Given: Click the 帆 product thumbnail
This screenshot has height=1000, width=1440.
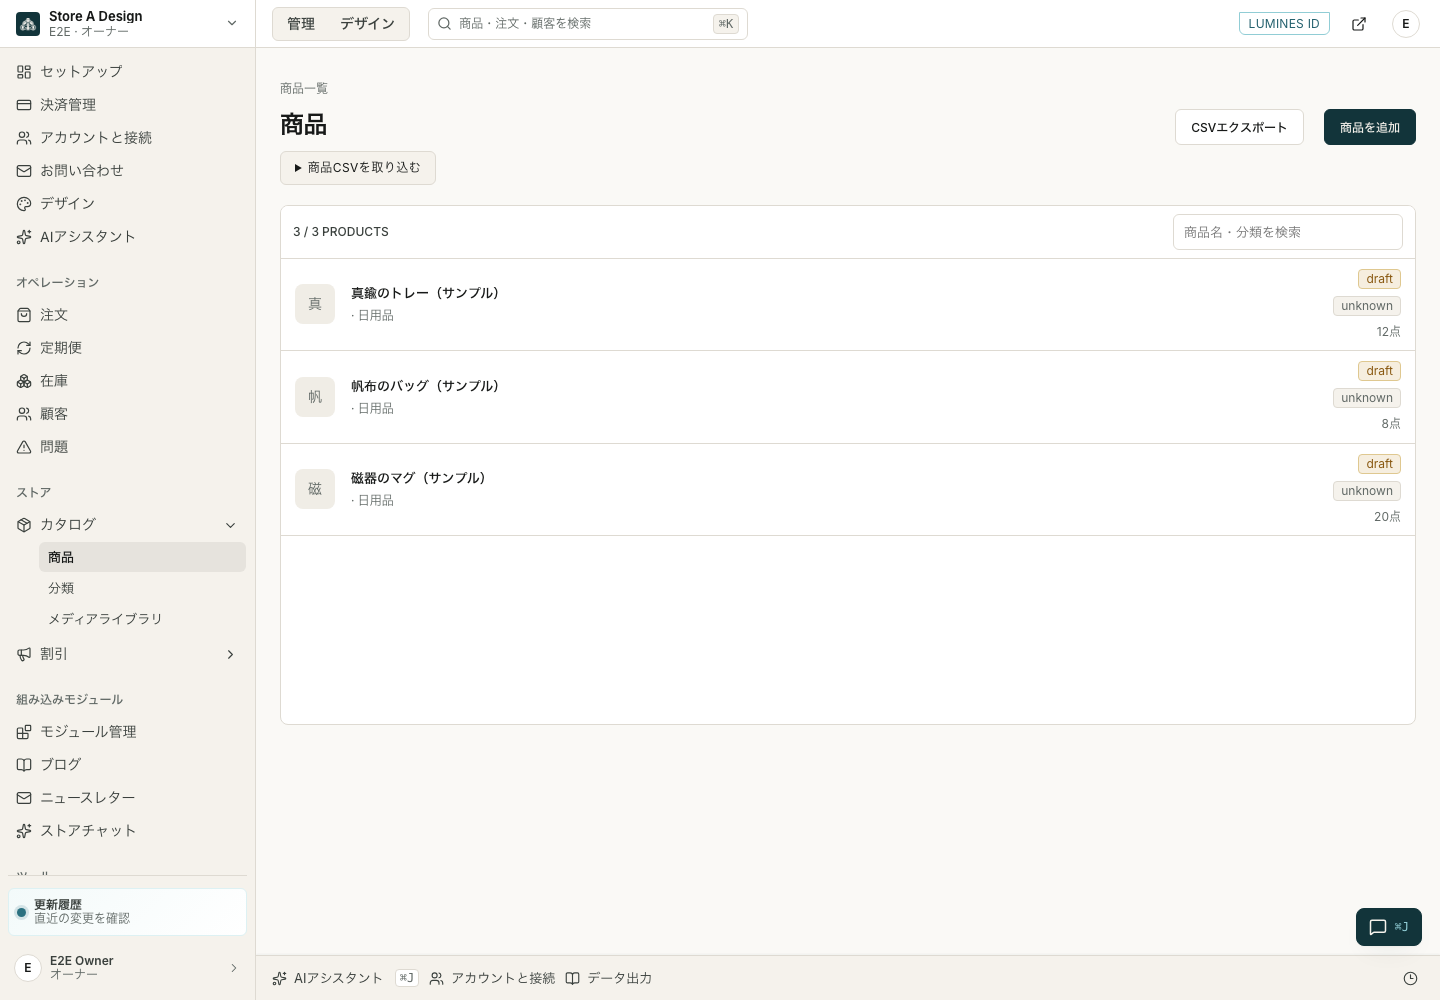Looking at the screenshot, I should point(315,397).
